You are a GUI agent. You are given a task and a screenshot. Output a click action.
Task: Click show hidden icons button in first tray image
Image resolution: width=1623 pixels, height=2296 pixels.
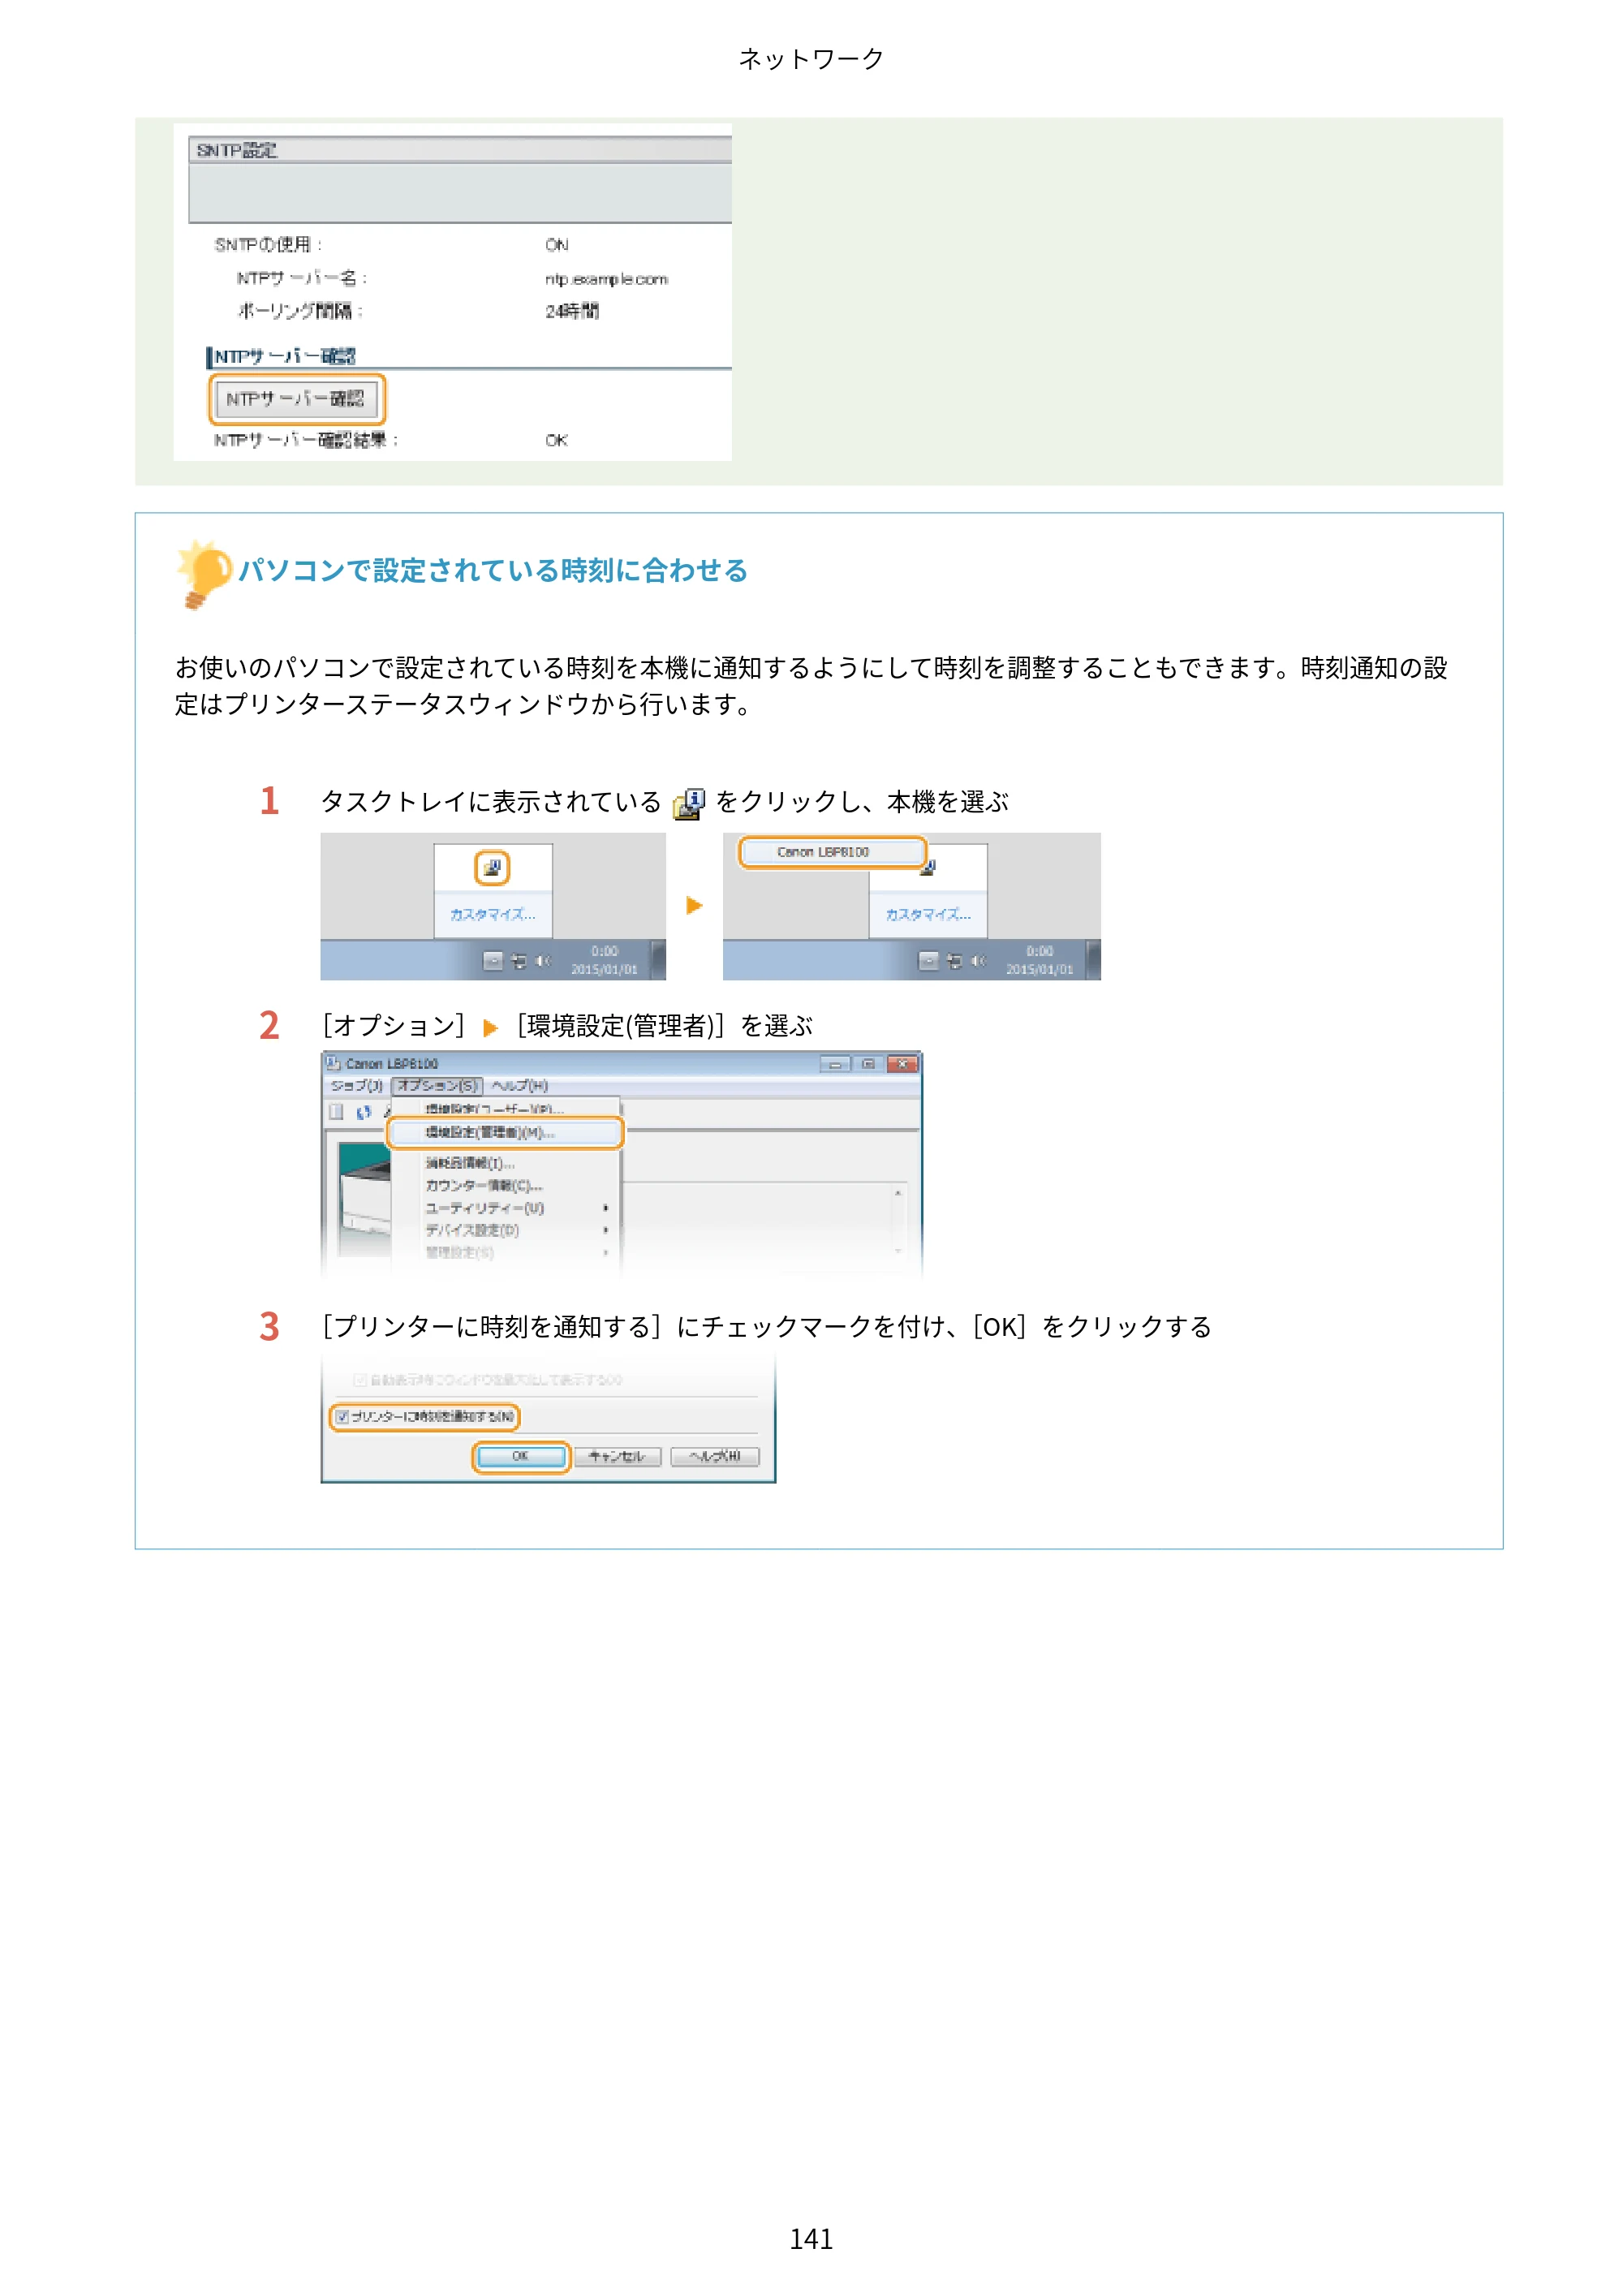(x=493, y=961)
